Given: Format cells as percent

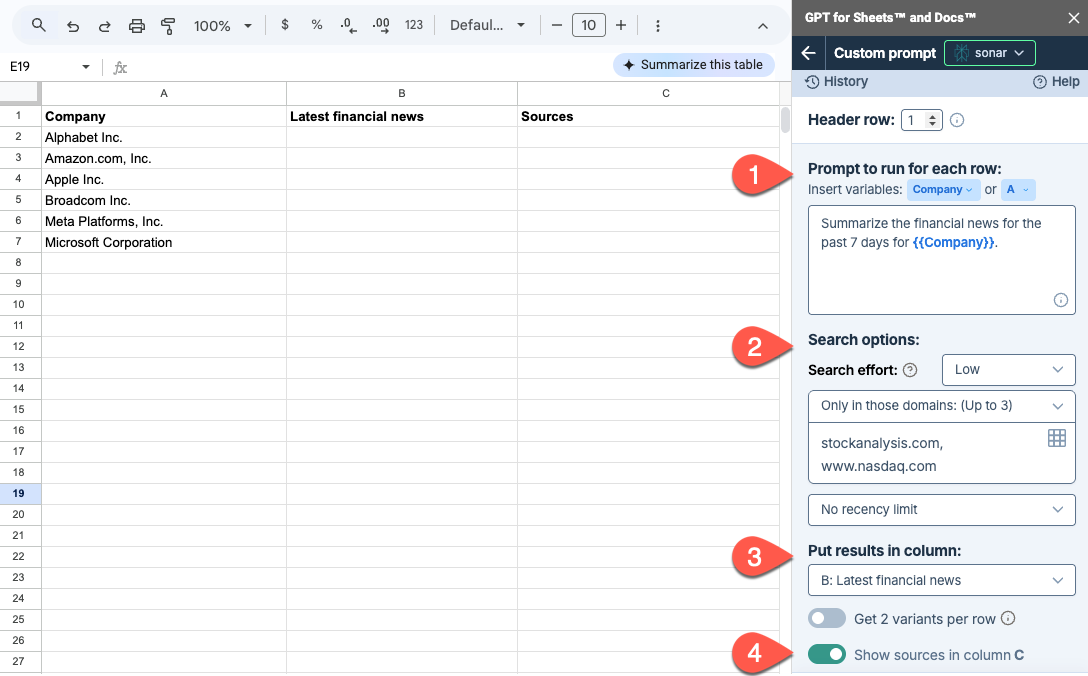Looking at the screenshot, I should point(316,25).
